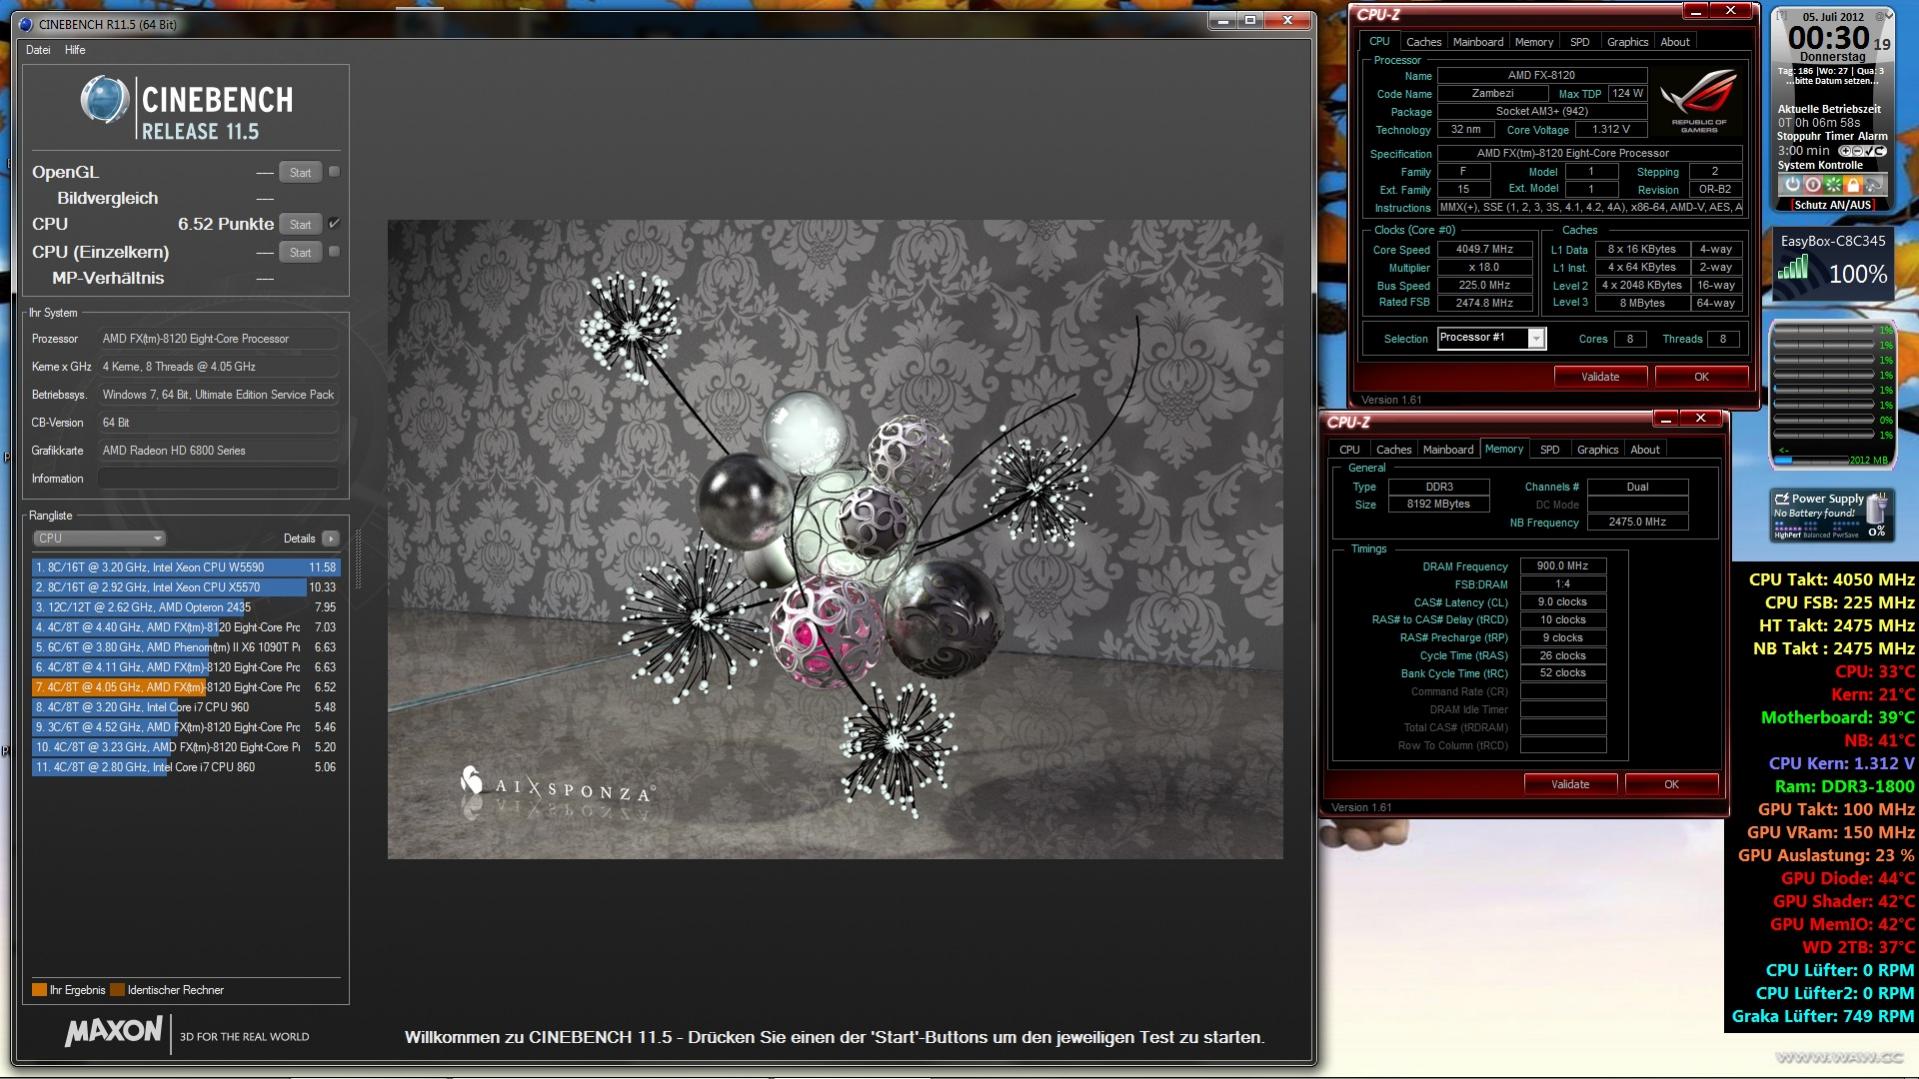The height and width of the screenshot is (1079, 1919).
Task: Click the '6.52 Punkte' CPU score
Action: click(x=226, y=224)
